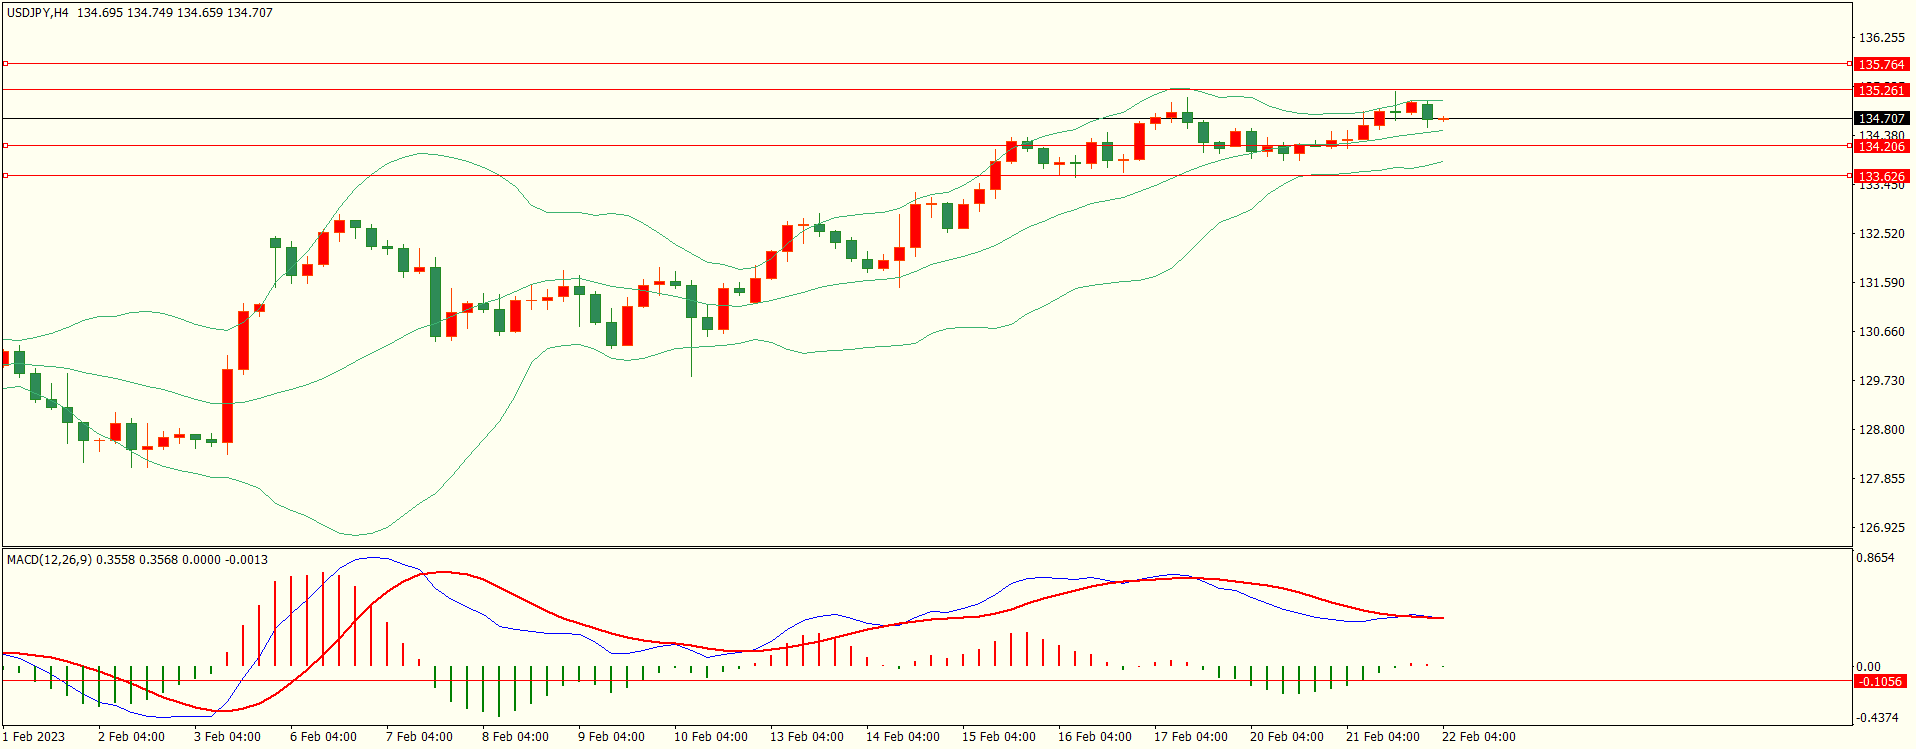Click the 126.925 price scale value
The image size is (1916, 749).
click(x=1881, y=528)
